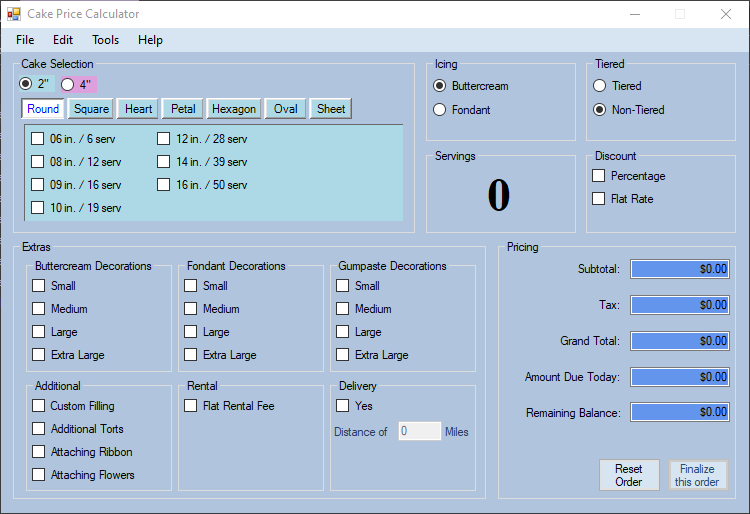Enable the Percentage discount
Screen dimensions: 750x514
point(599,176)
